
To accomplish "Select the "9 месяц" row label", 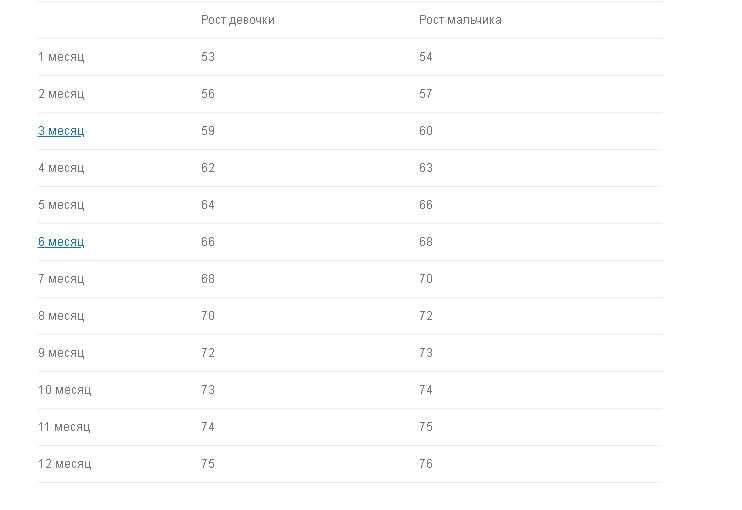I will pyautogui.click(x=61, y=353).
